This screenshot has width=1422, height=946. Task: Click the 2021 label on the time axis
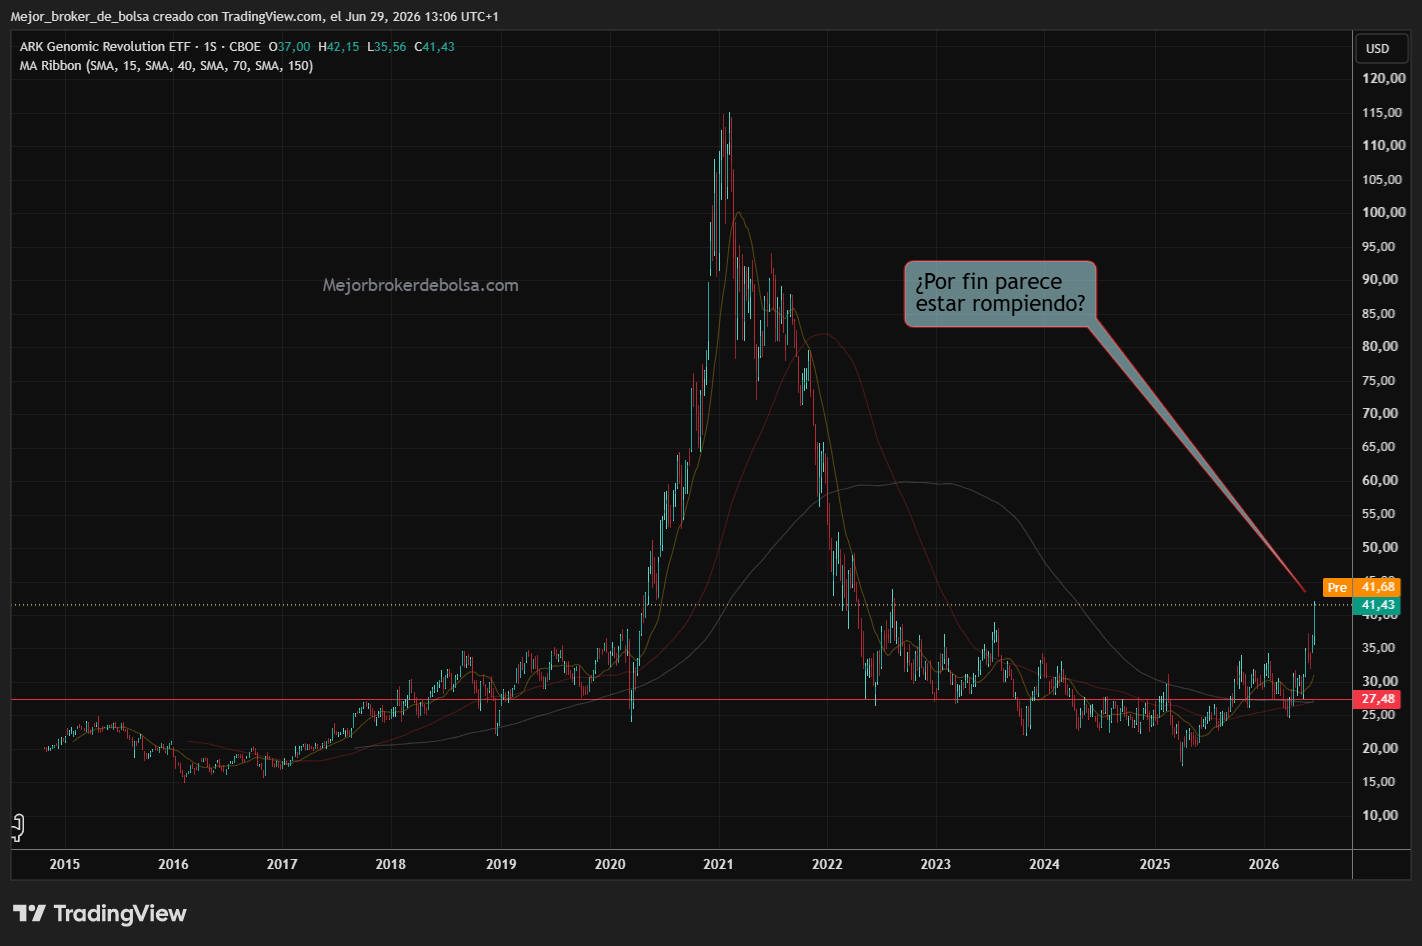click(718, 864)
